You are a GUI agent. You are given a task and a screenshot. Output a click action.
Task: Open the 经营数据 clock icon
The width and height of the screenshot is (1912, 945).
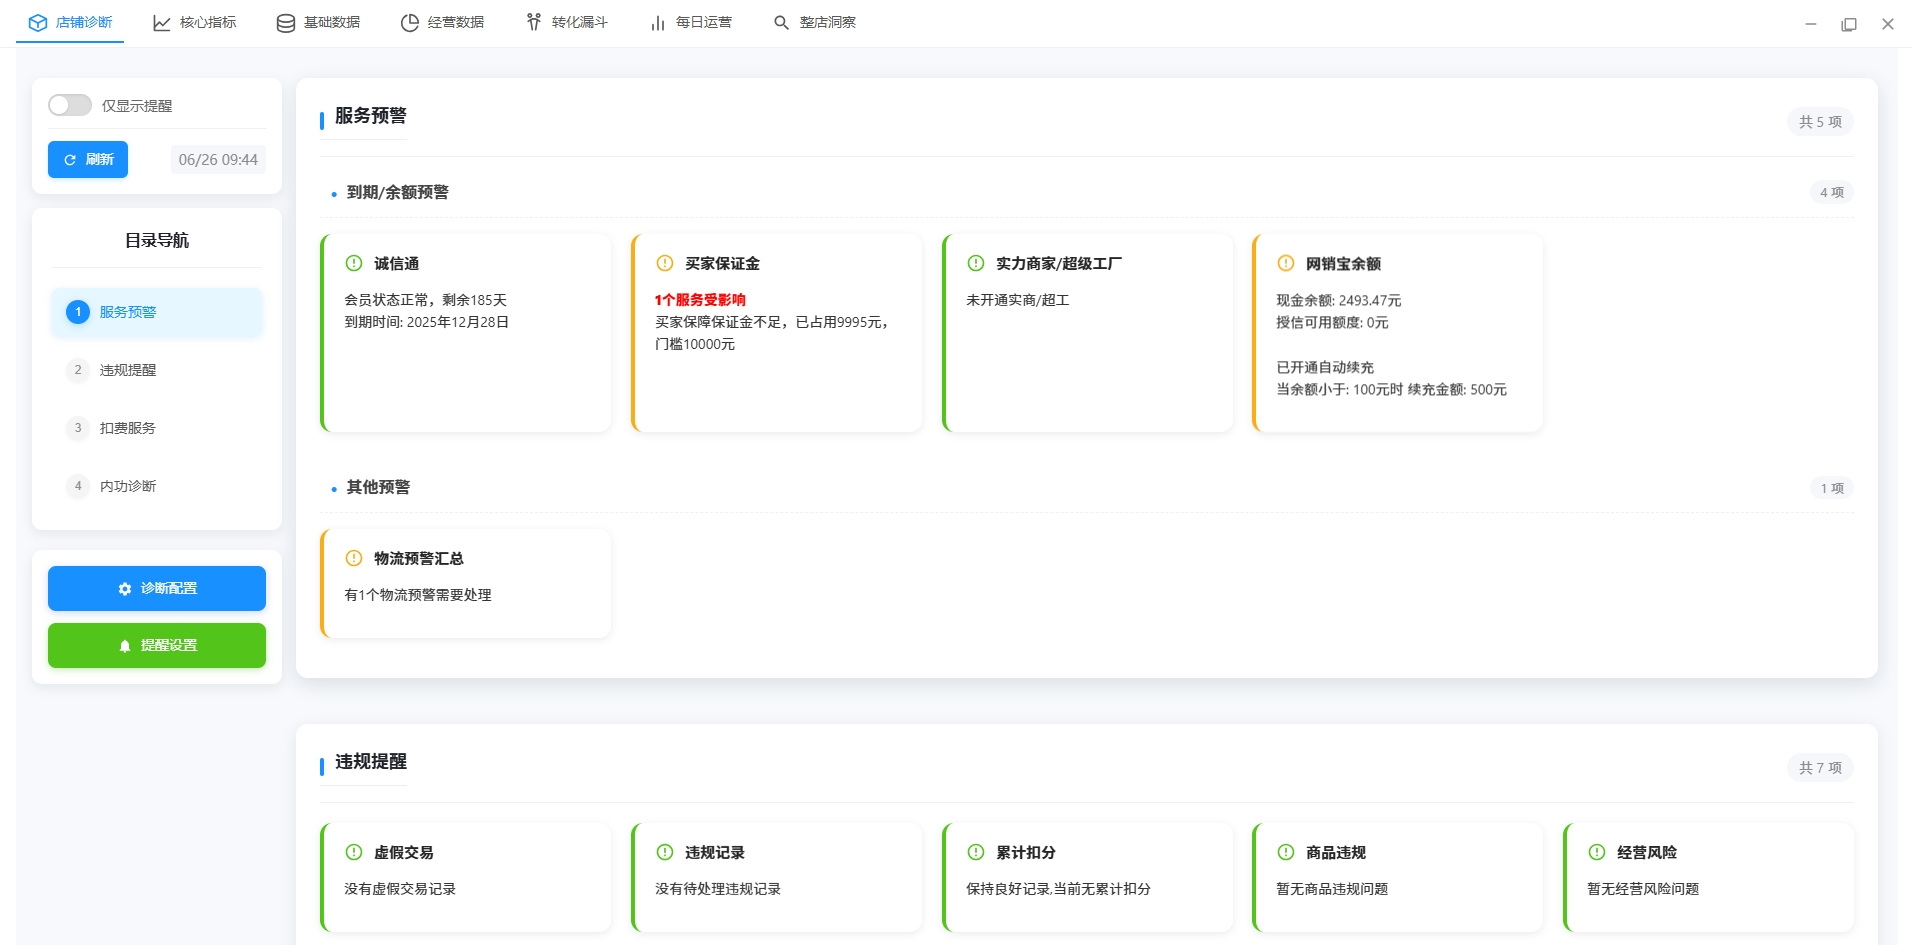(410, 22)
